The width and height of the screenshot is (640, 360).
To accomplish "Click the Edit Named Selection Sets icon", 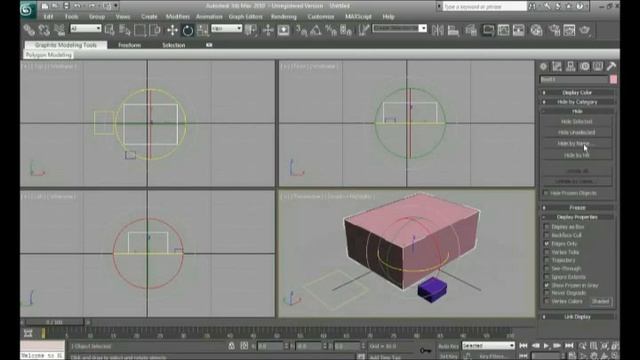I will (x=363, y=30).
